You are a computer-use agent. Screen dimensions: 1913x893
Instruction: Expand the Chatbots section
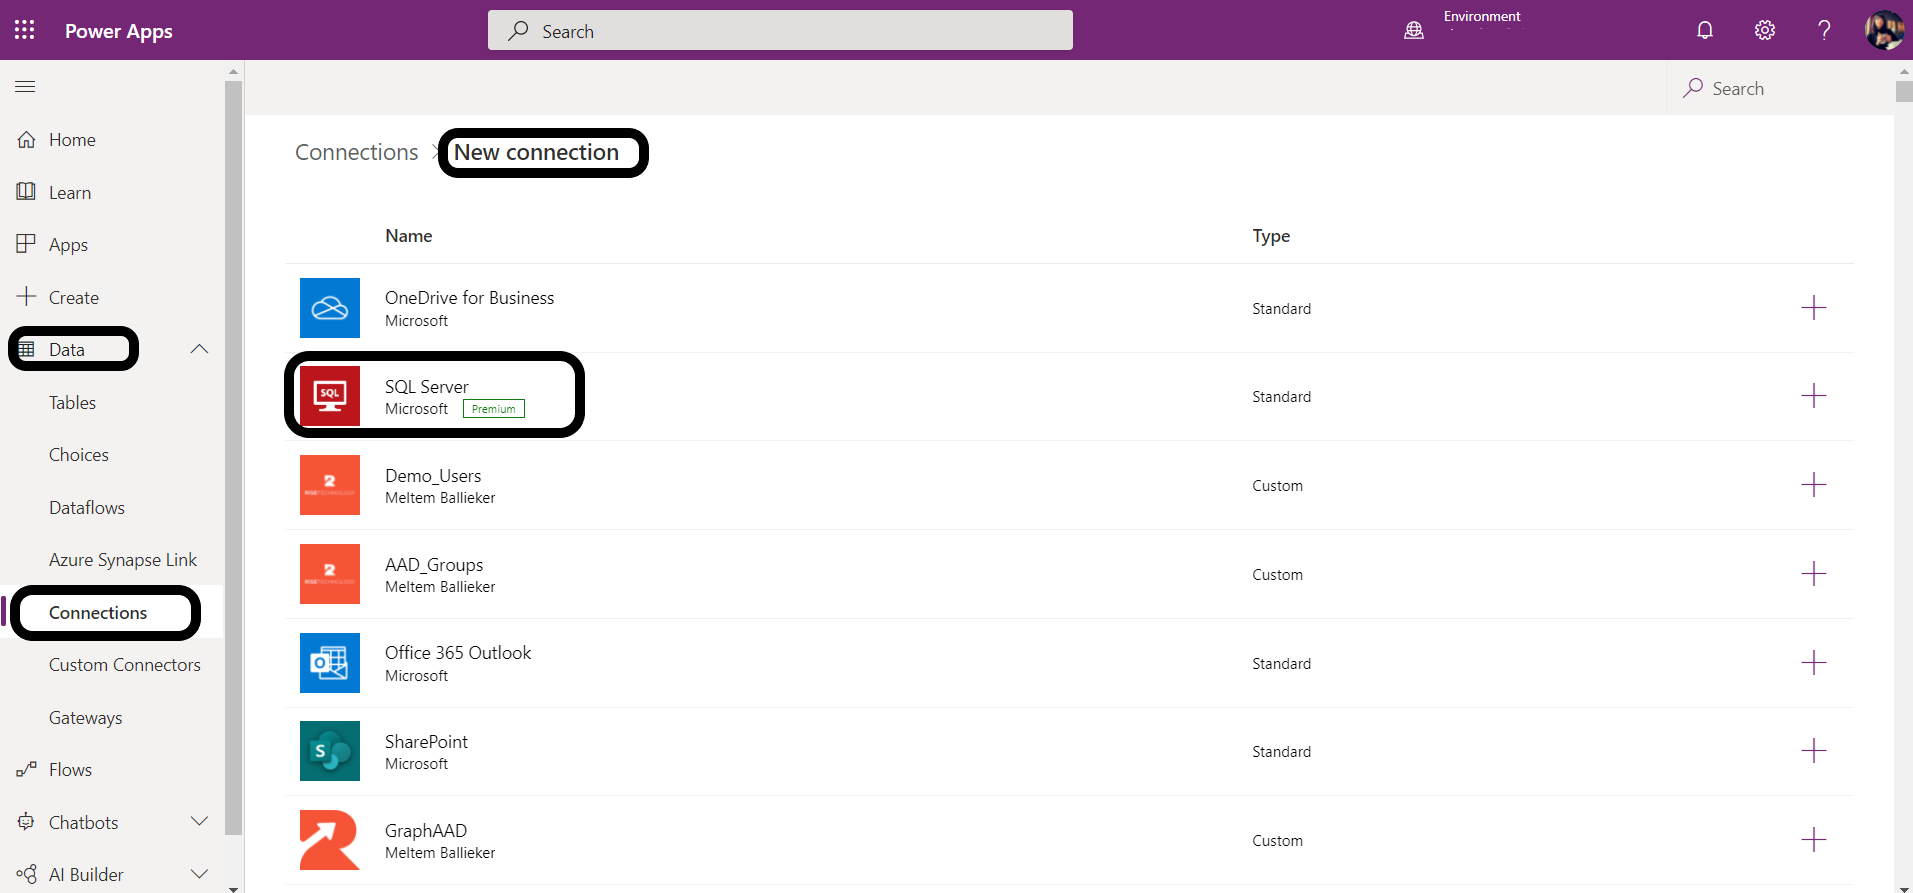(x=199, y=822)
